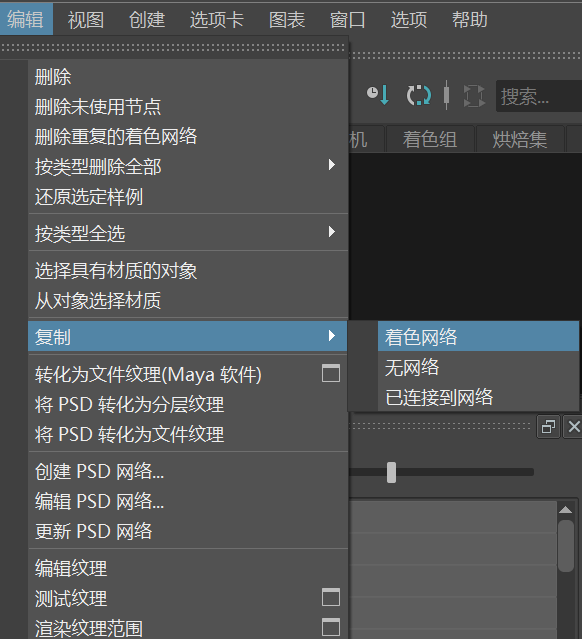Expand the 复制 submenu
The image size is (582, 639).
click(x=187, y=336)
